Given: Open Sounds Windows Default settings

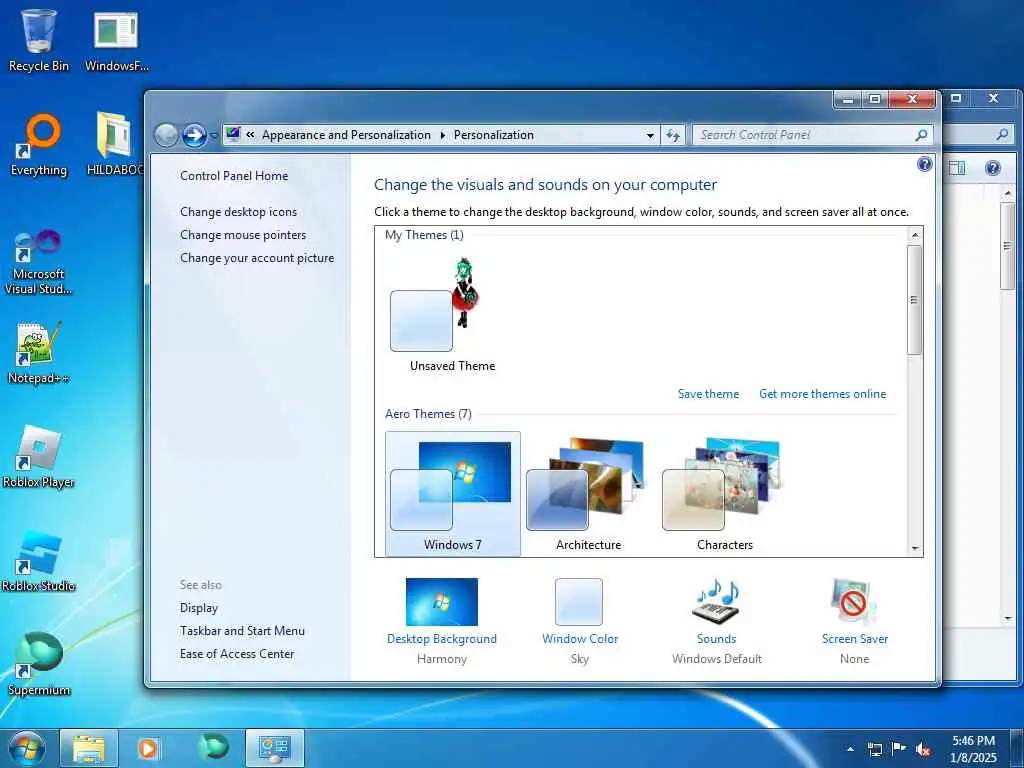Looking at the screenshot, I should [716, 620].
